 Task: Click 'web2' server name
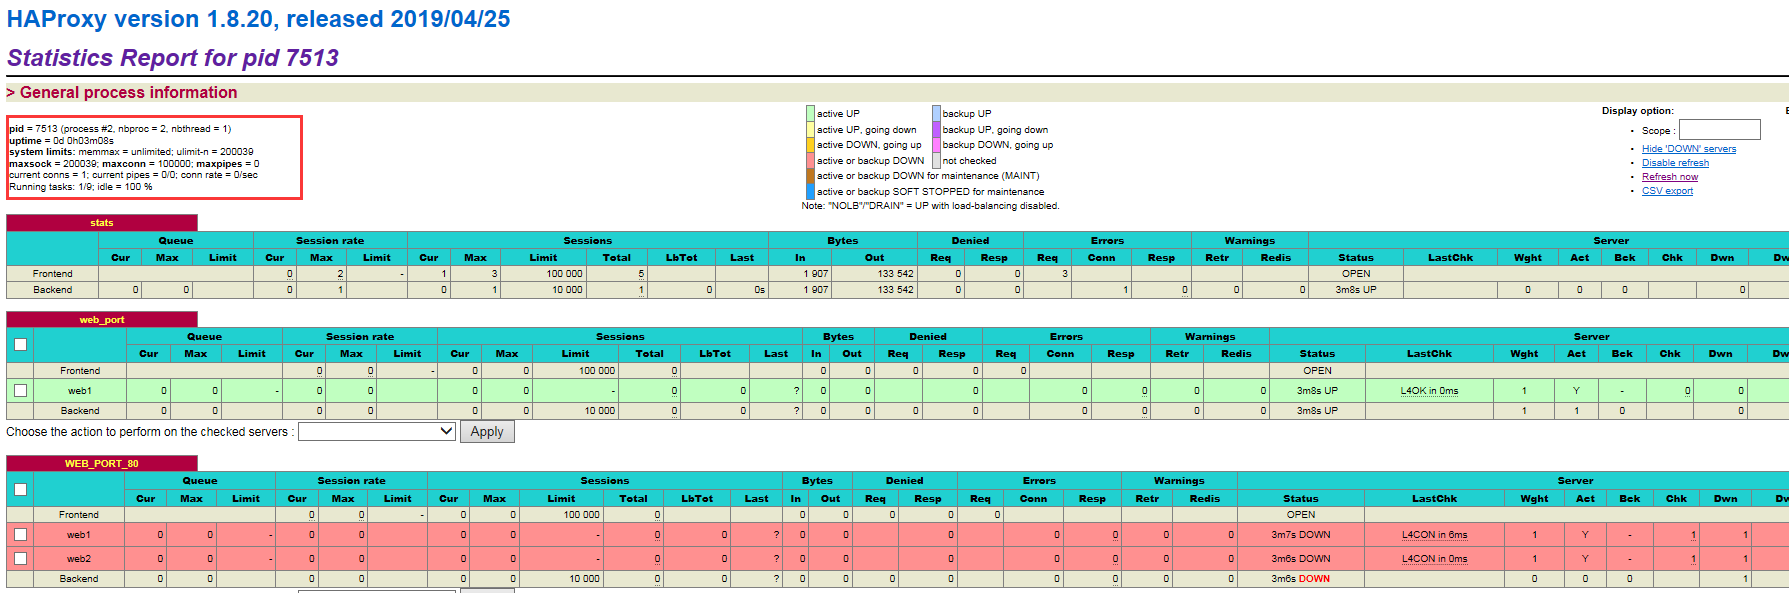point(79,559)
